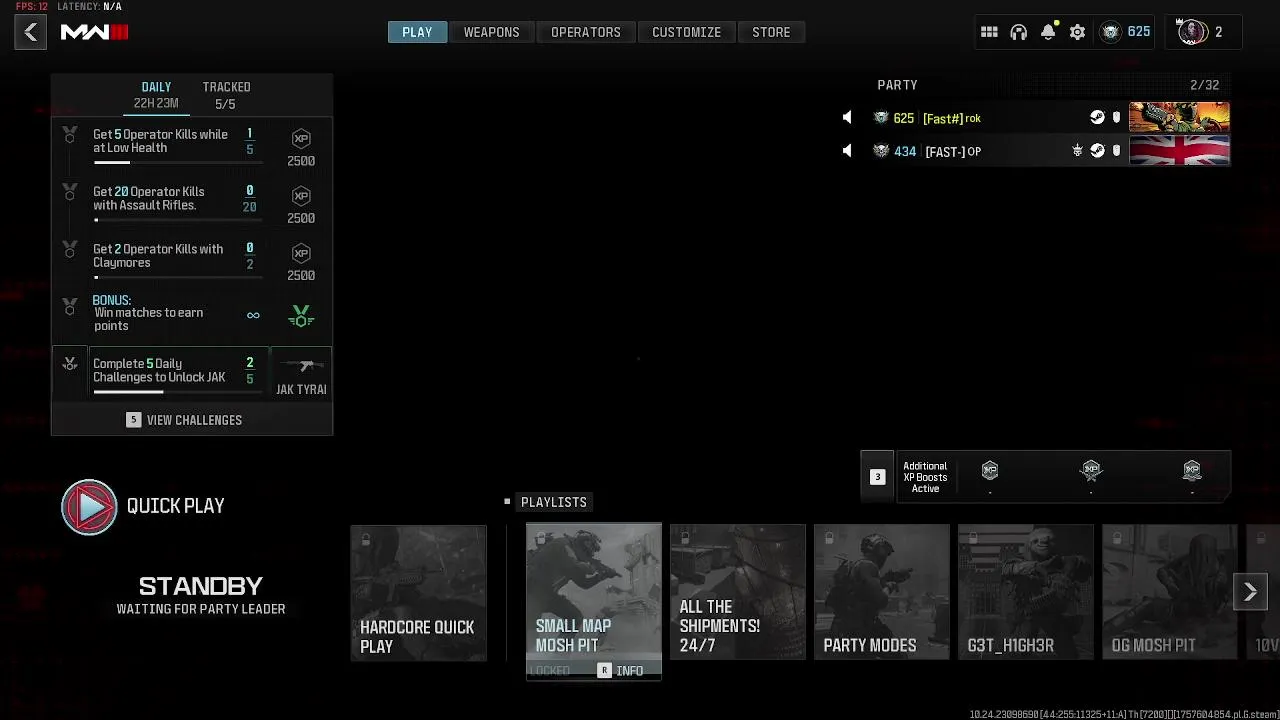The image size is (1280, 720).
Task: Click the Assault Rifles kills challenge
Action: coord(192,203)
